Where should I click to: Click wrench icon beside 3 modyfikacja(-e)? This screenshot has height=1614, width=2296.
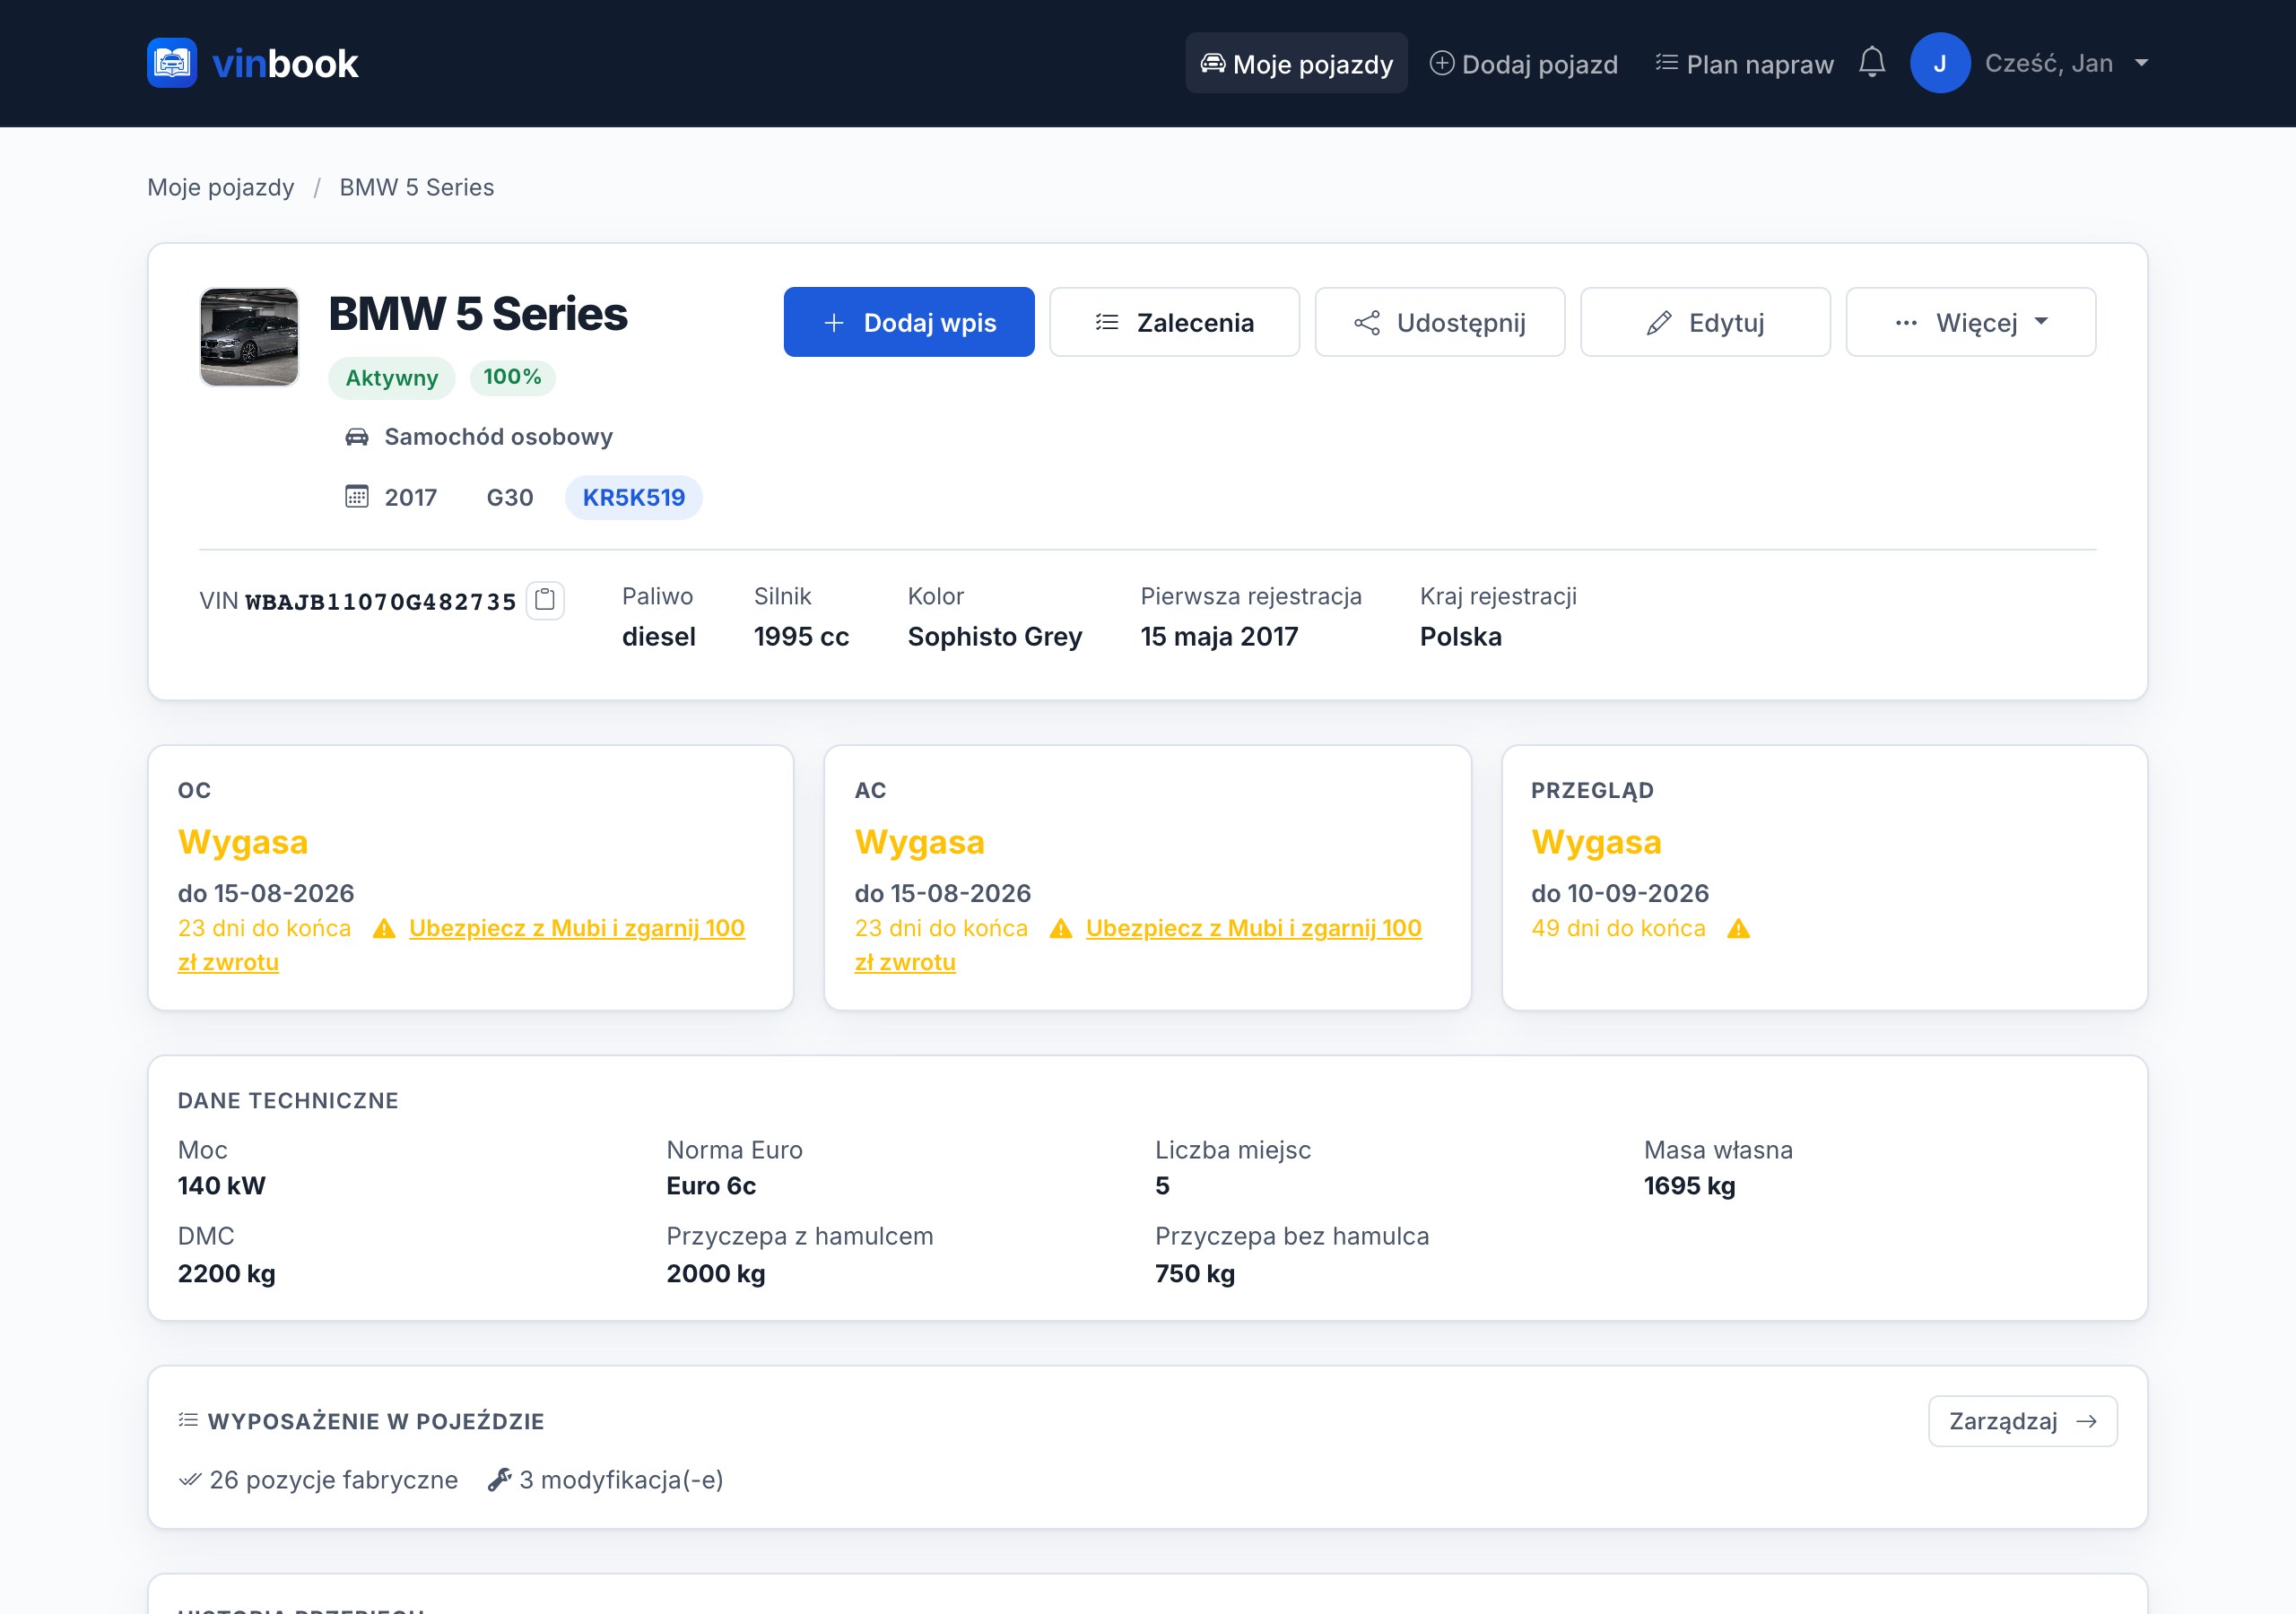499,1480
